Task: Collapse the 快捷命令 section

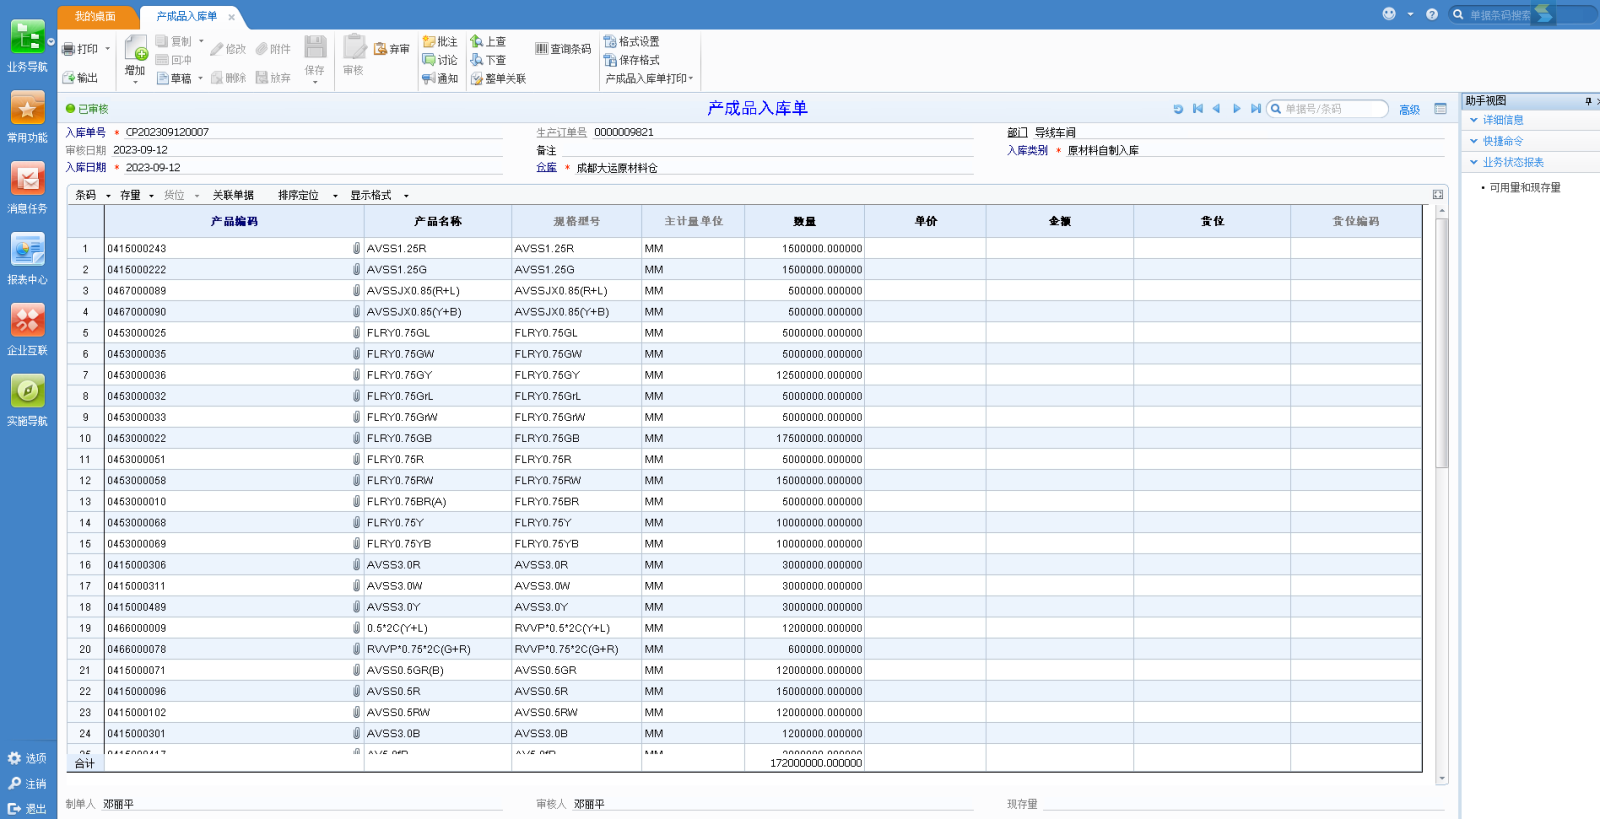Action: pos(1474,141)
